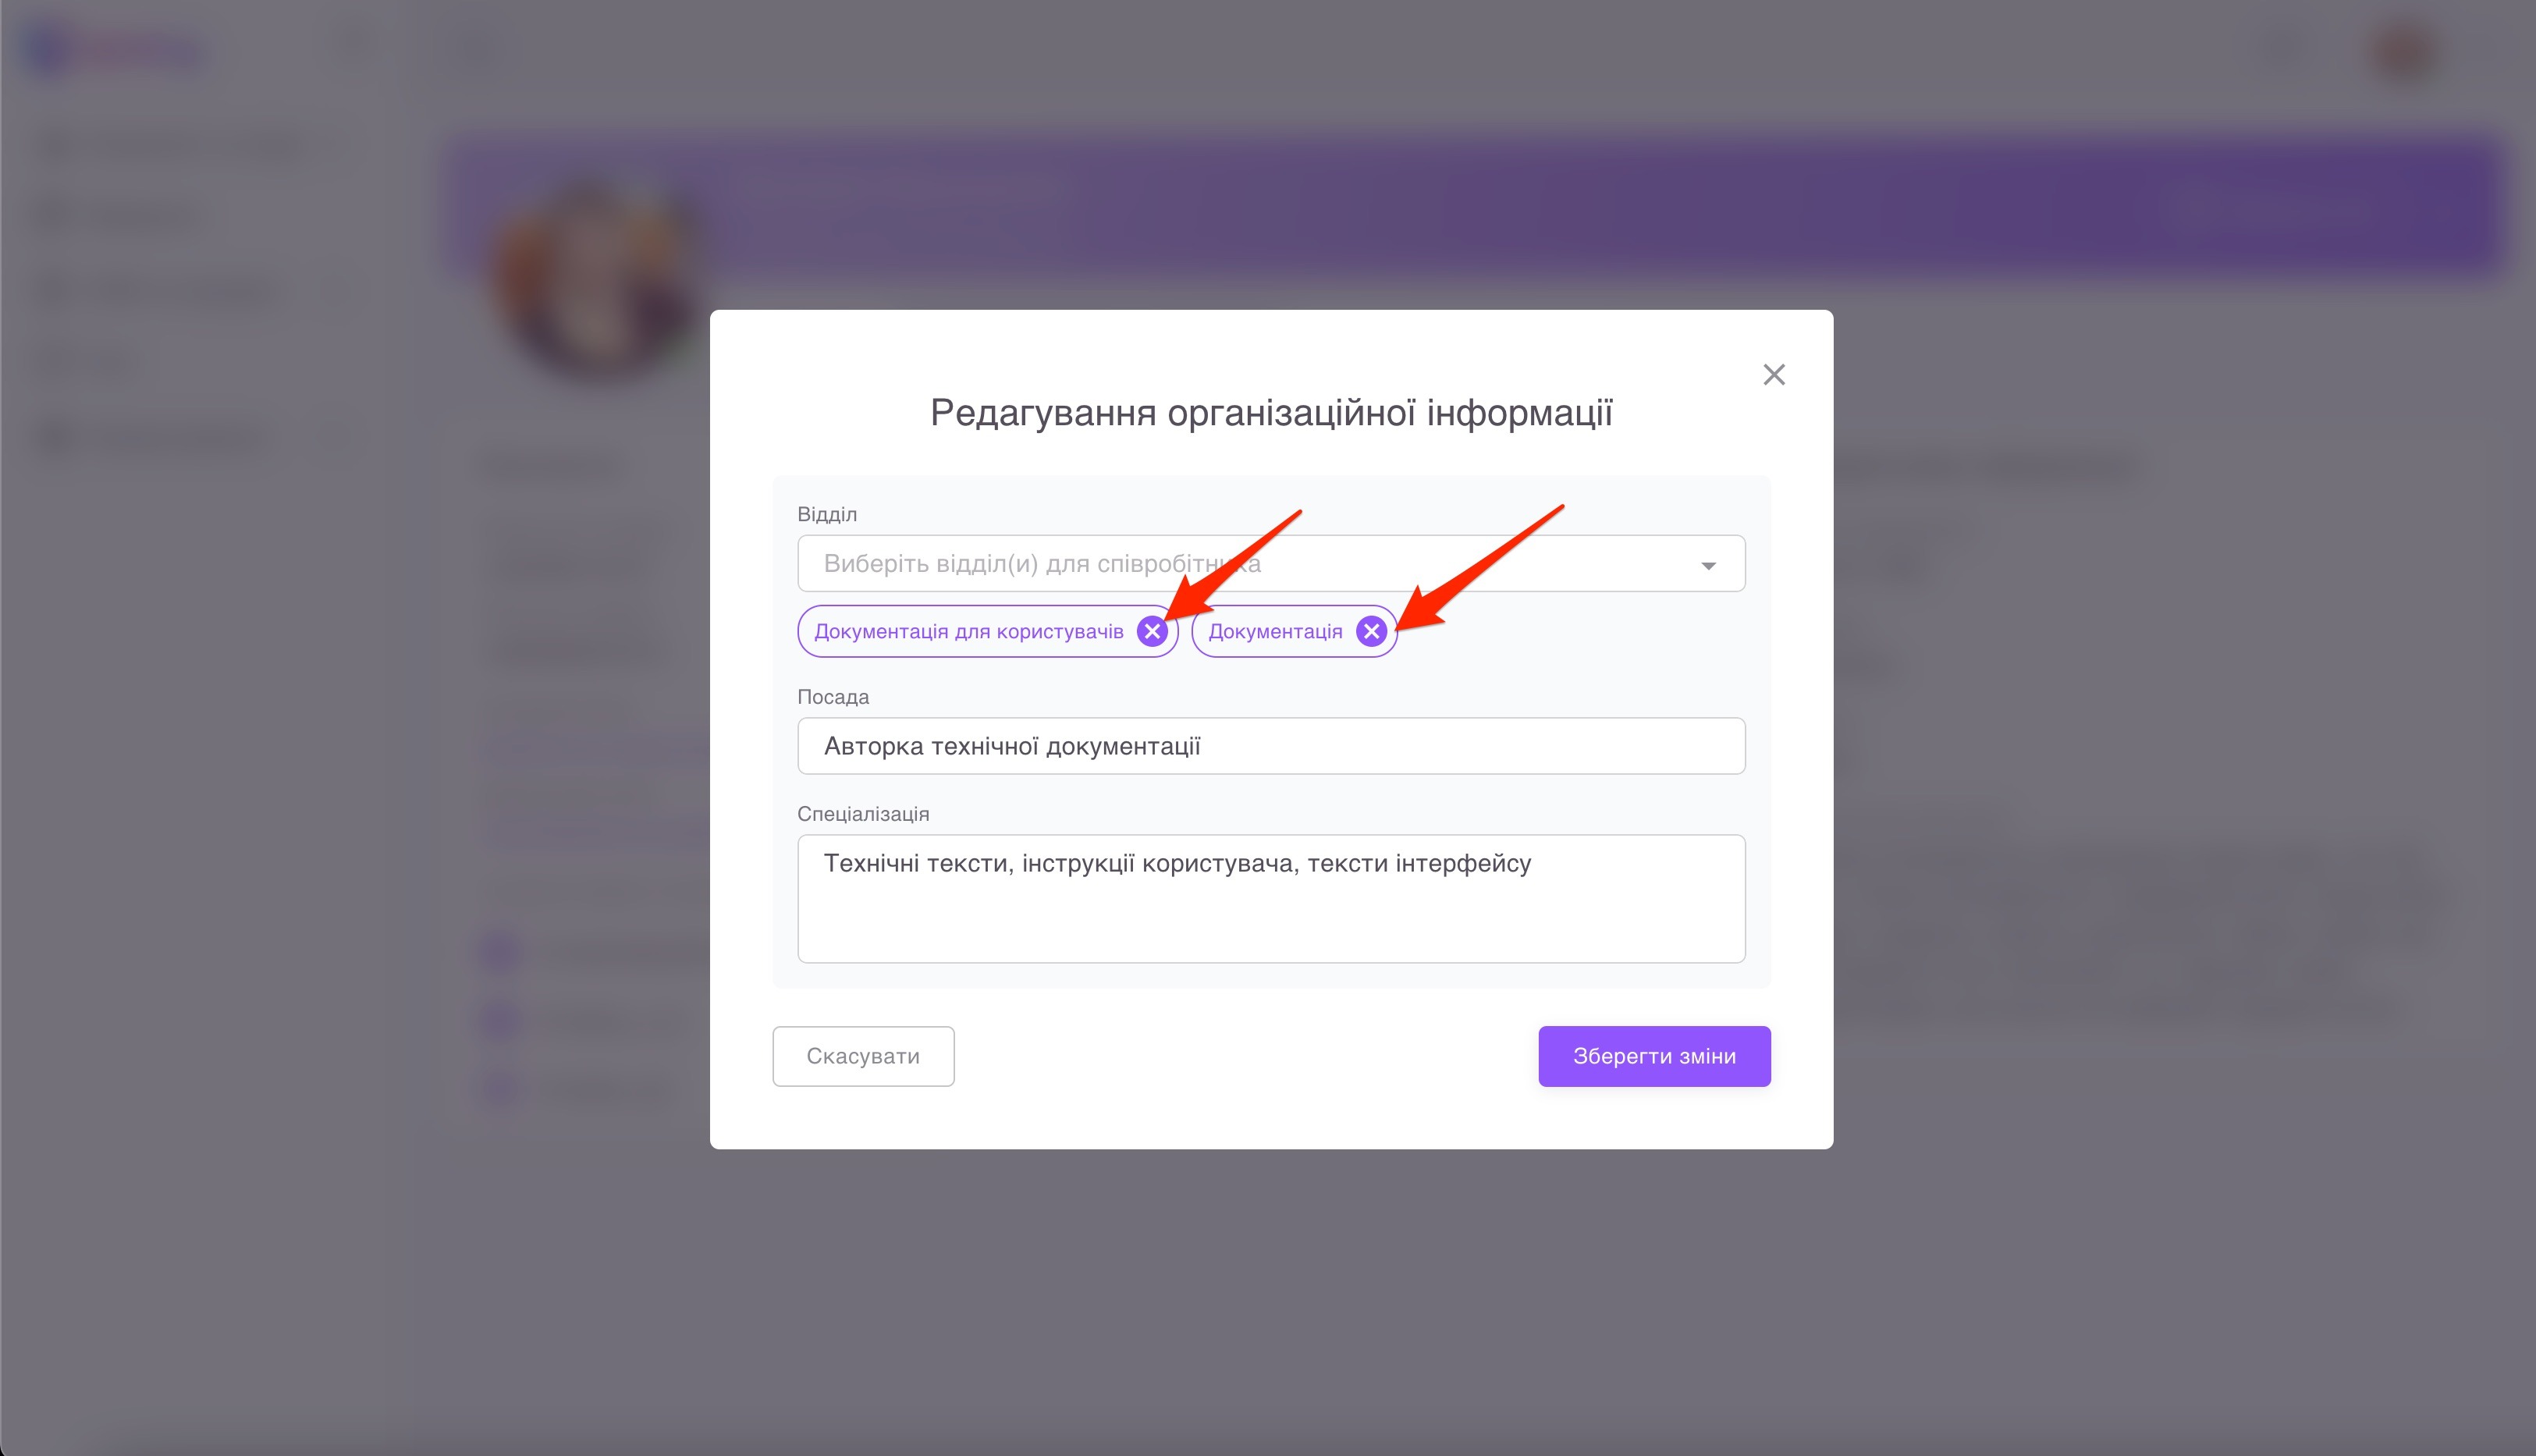This screenshot has width=2536, height=1456.
Task: Click the blurred app logo in header
Action: [115, 50]
